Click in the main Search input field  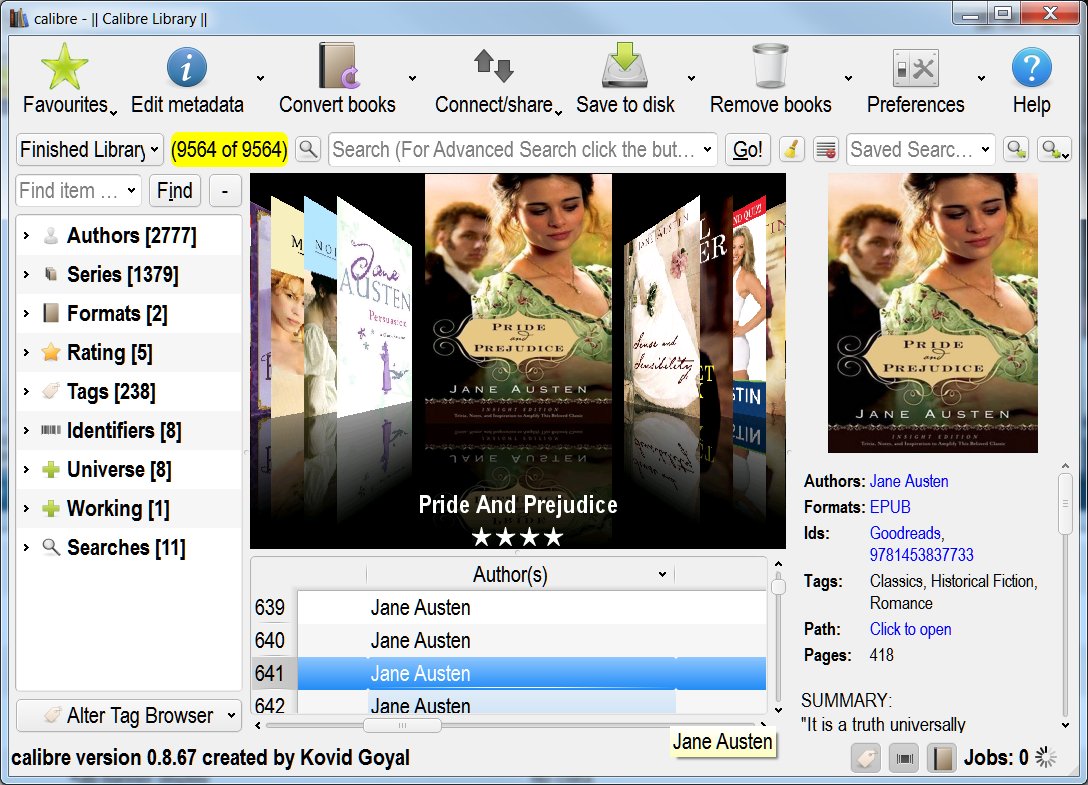pos(512,150)
